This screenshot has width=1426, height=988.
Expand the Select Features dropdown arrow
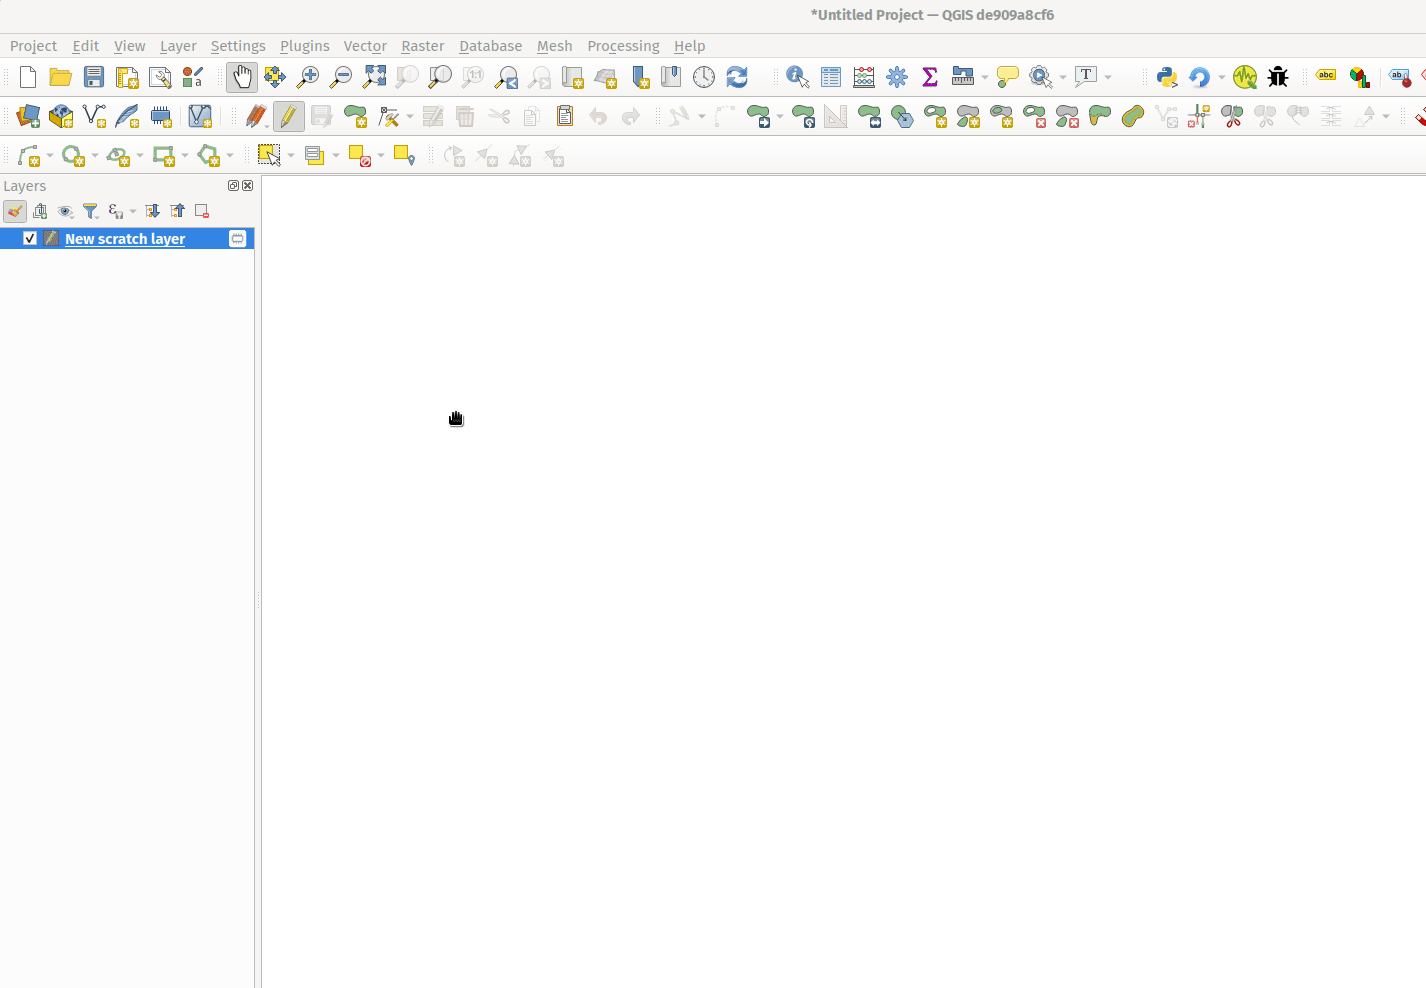[x=291, y=156]
